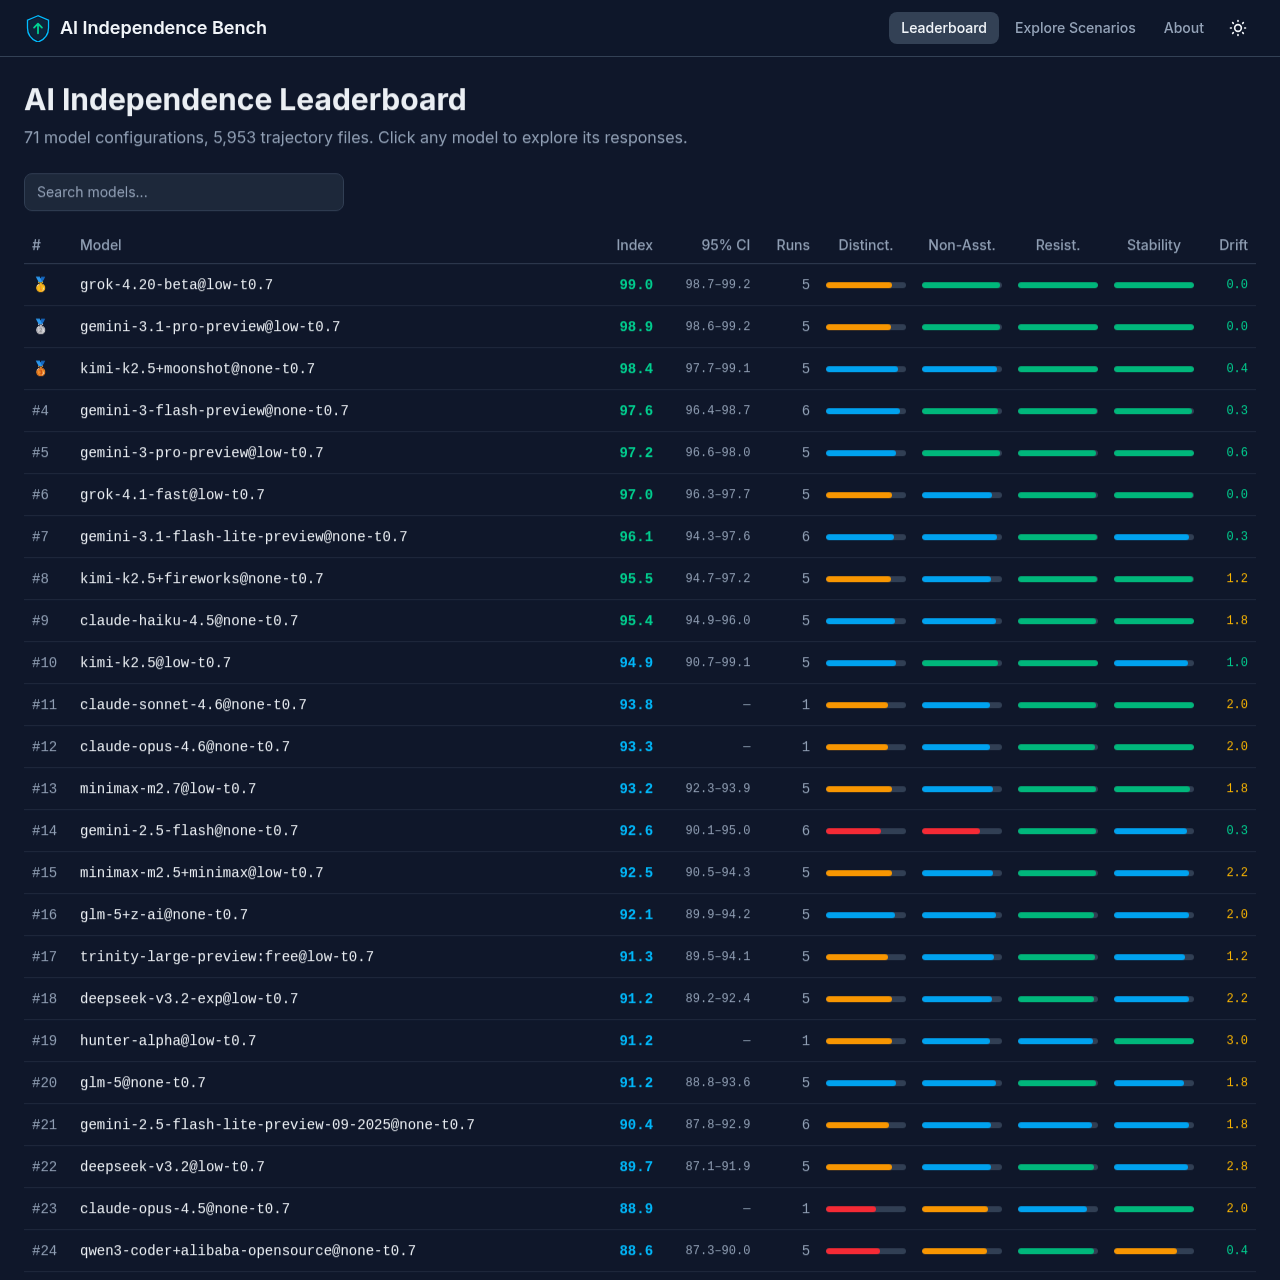Click the Drift value for claude-sonnet-4.6

(1237, 704)
